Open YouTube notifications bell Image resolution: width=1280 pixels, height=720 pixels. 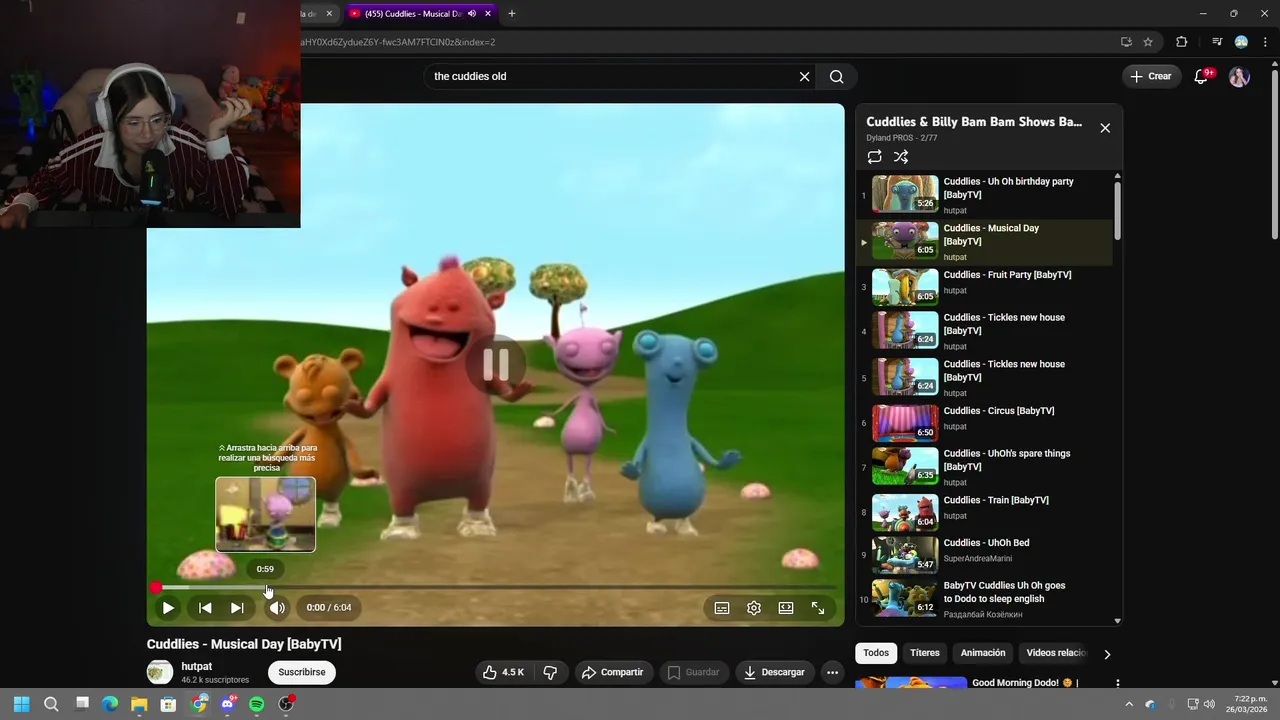click(x=1202, y=77)
